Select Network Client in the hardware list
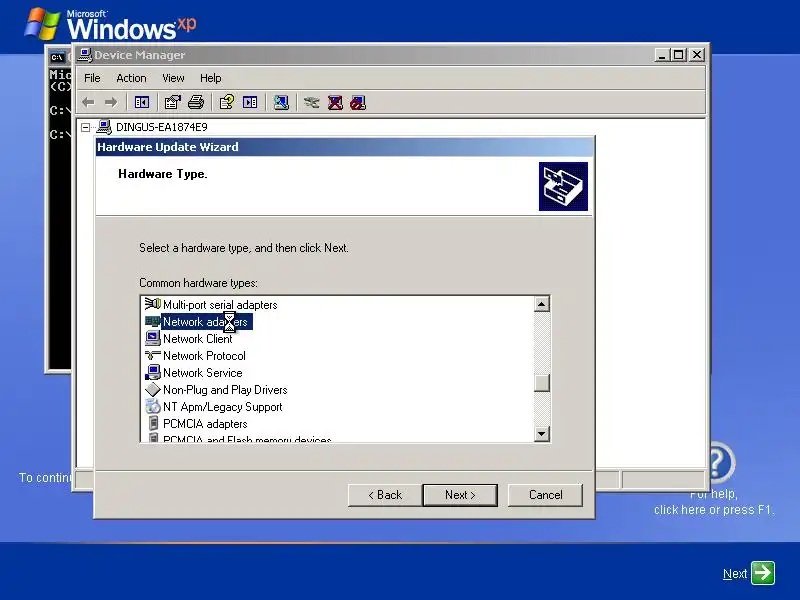Viewport: 800px width, 600px height. (x=197, y=339)
